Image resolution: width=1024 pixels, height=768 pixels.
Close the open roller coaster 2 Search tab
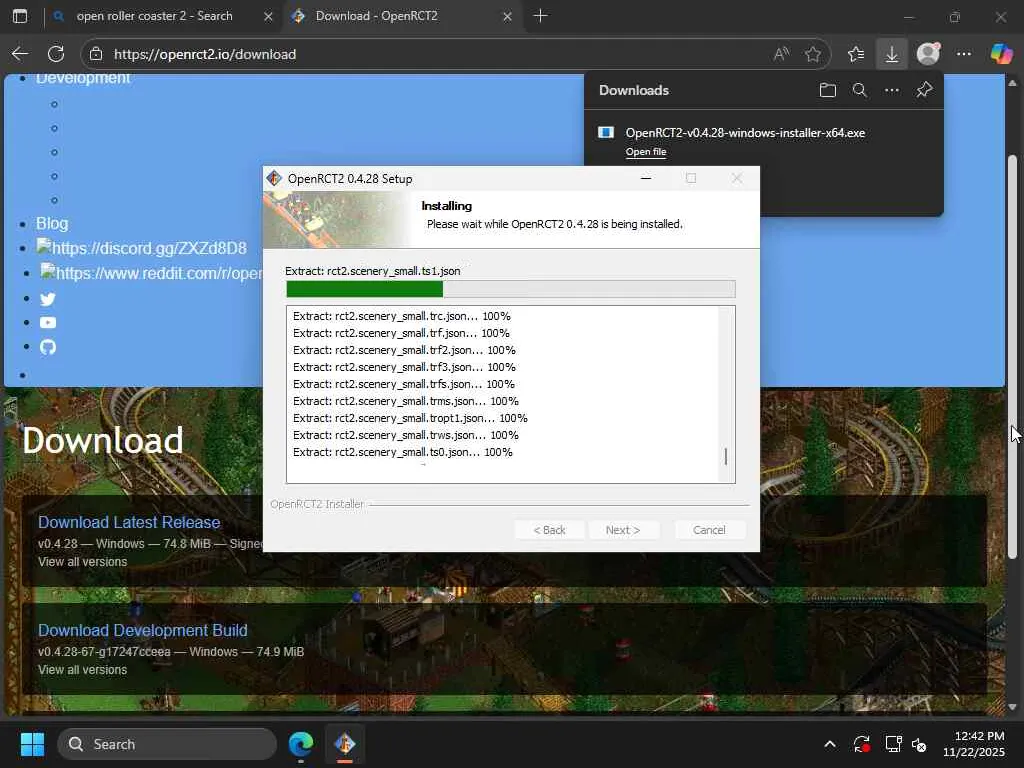coord(268,16)
